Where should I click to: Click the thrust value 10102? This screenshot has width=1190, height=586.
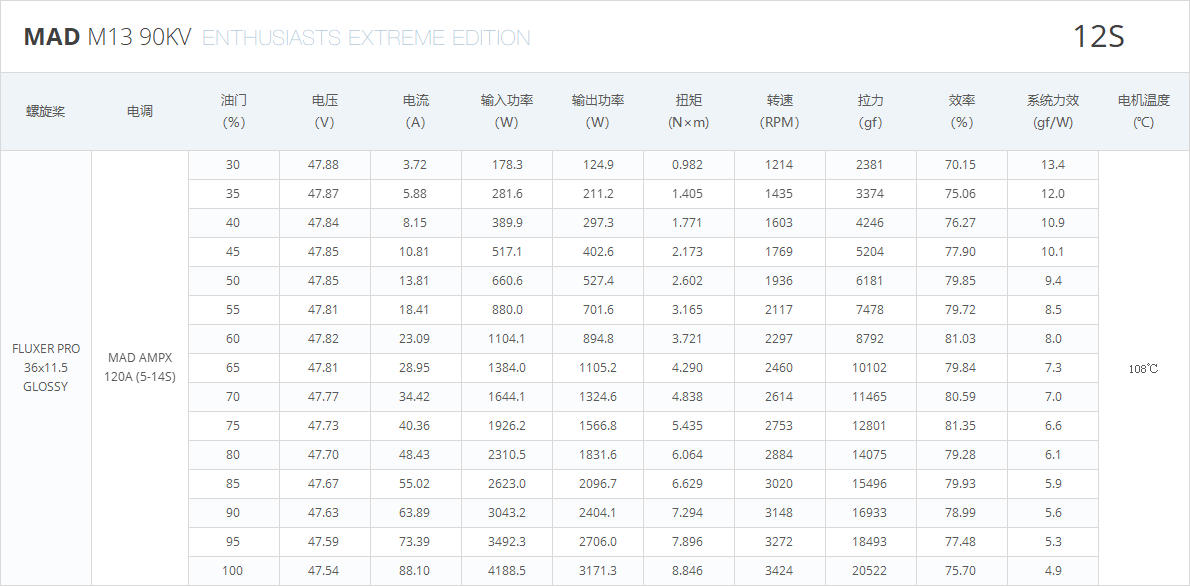coord(870,367)
